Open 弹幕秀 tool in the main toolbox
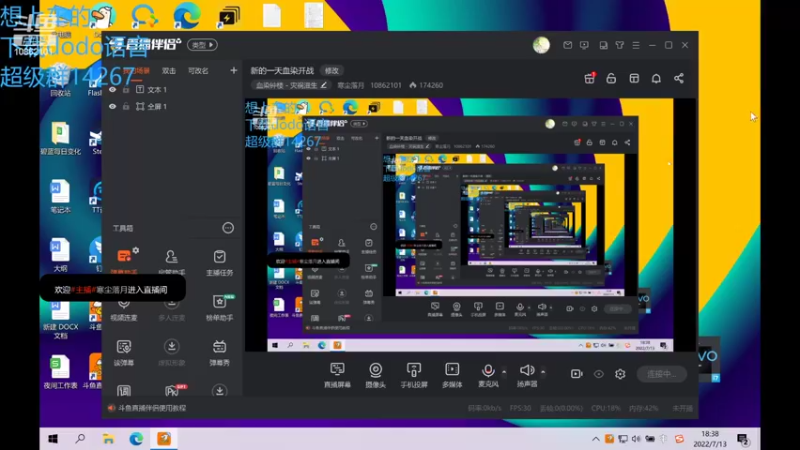This screenshot has height=450, width=800. tap(219, 352)
